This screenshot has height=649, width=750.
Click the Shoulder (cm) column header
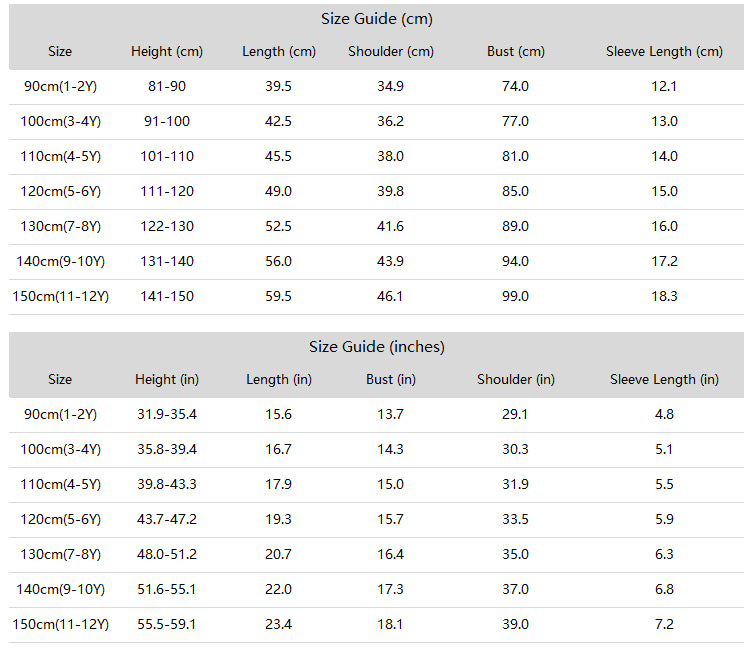click(x=391, y=52)
